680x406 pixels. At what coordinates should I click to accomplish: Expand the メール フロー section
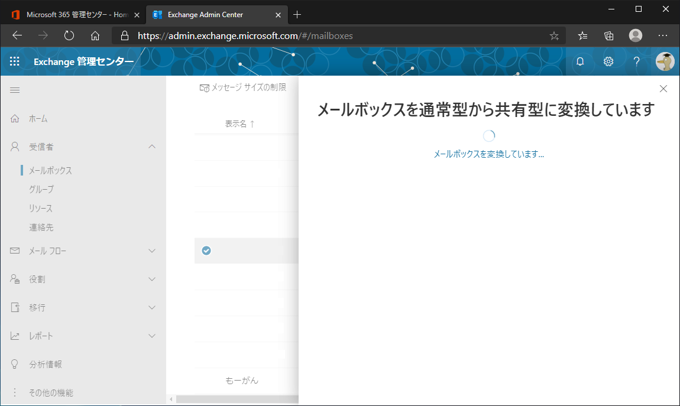(x=152, y=251)
